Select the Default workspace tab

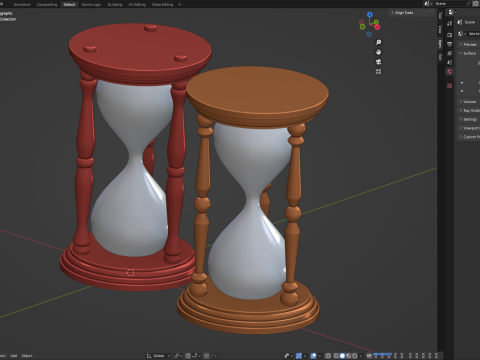point(69,4)
